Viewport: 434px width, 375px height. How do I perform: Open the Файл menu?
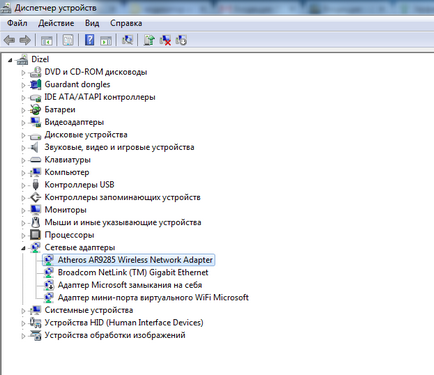17,23
